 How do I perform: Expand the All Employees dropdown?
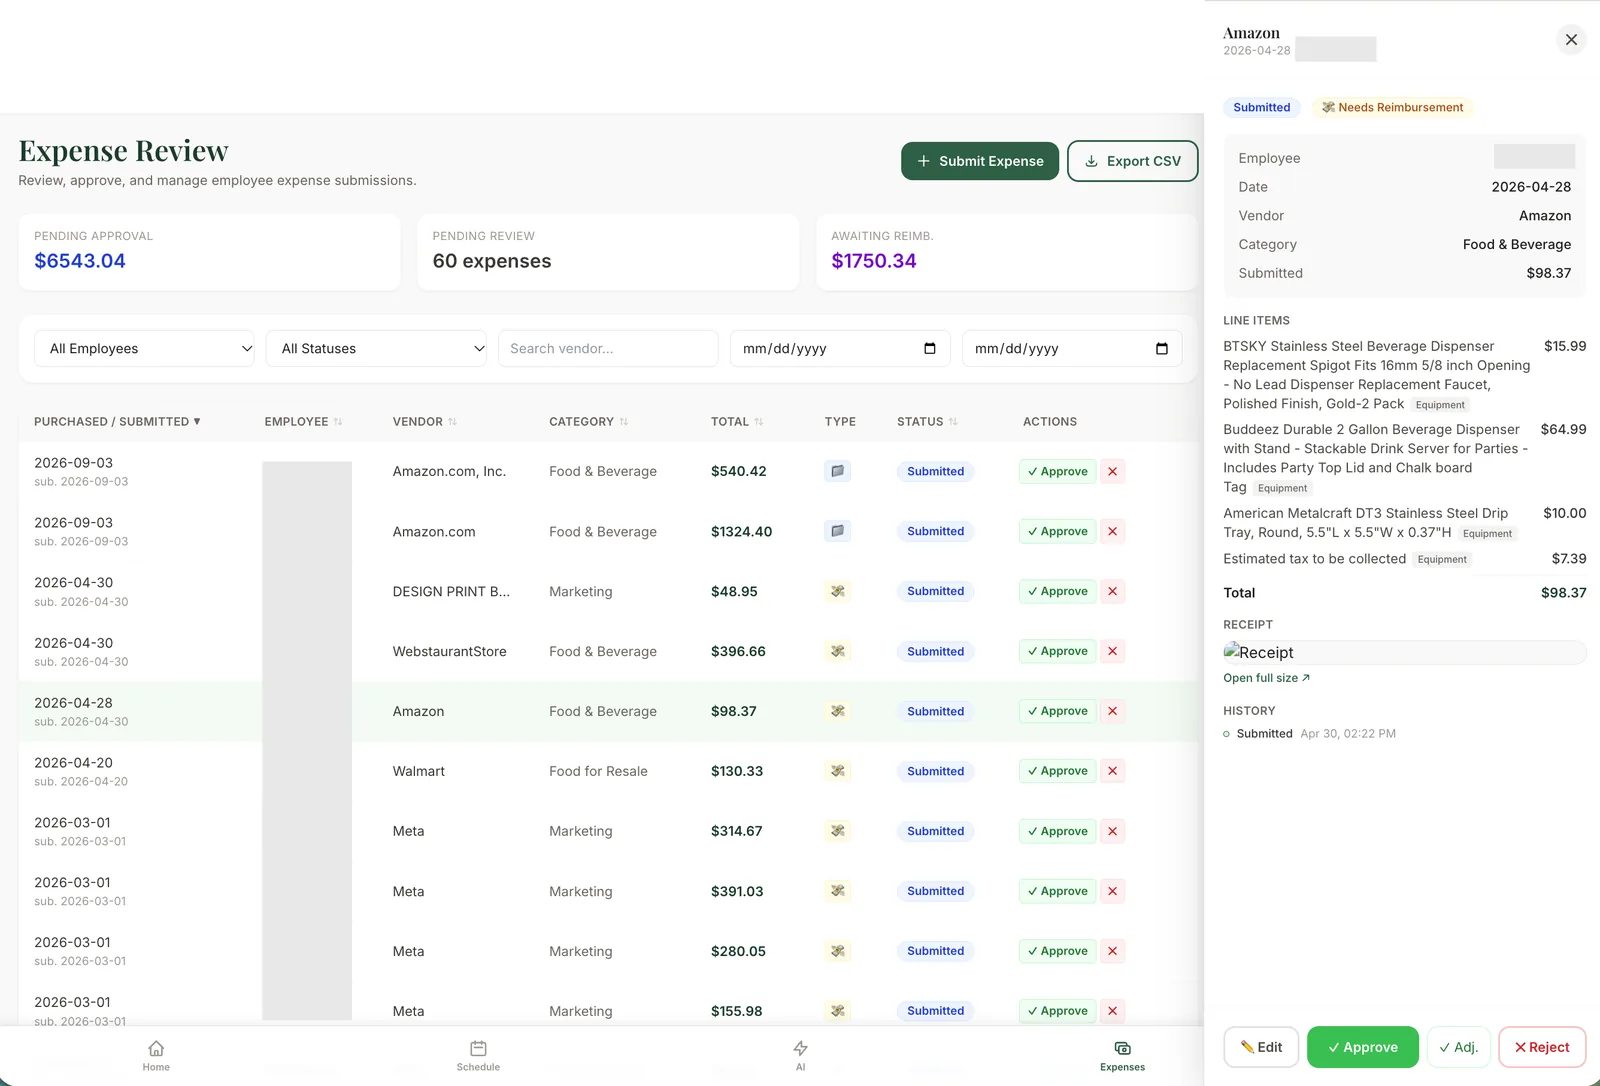pos(144,348)
